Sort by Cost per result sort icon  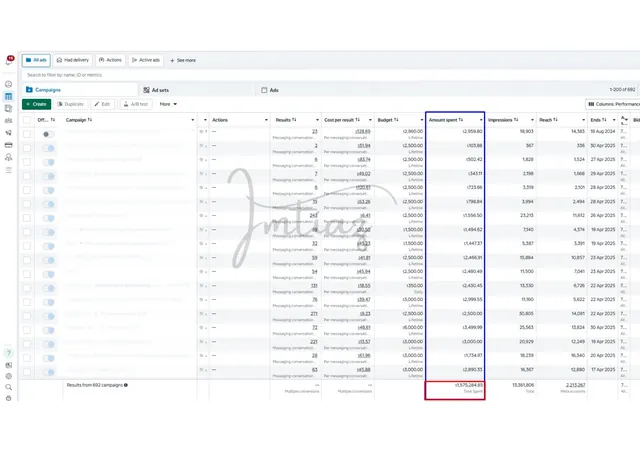358,120
